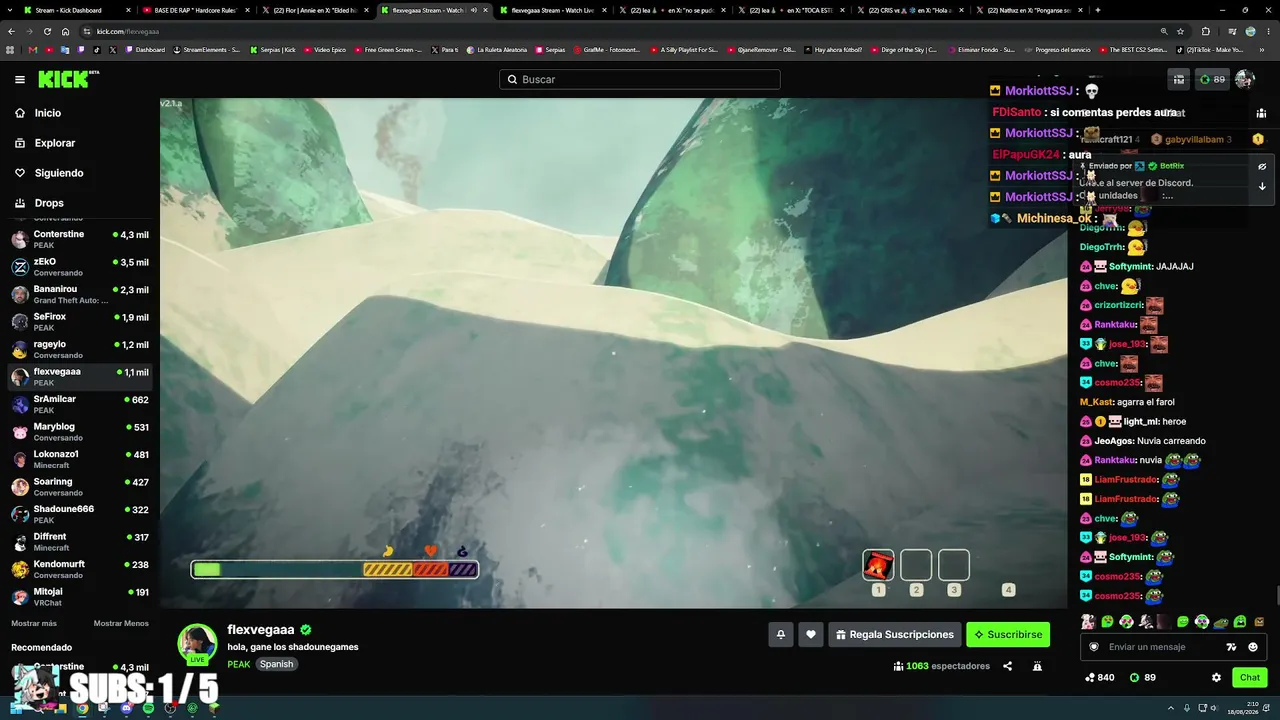The width and height of the screenshot is (1280, 720).
Task: Reload the page in Chrome
Action: 47,31
